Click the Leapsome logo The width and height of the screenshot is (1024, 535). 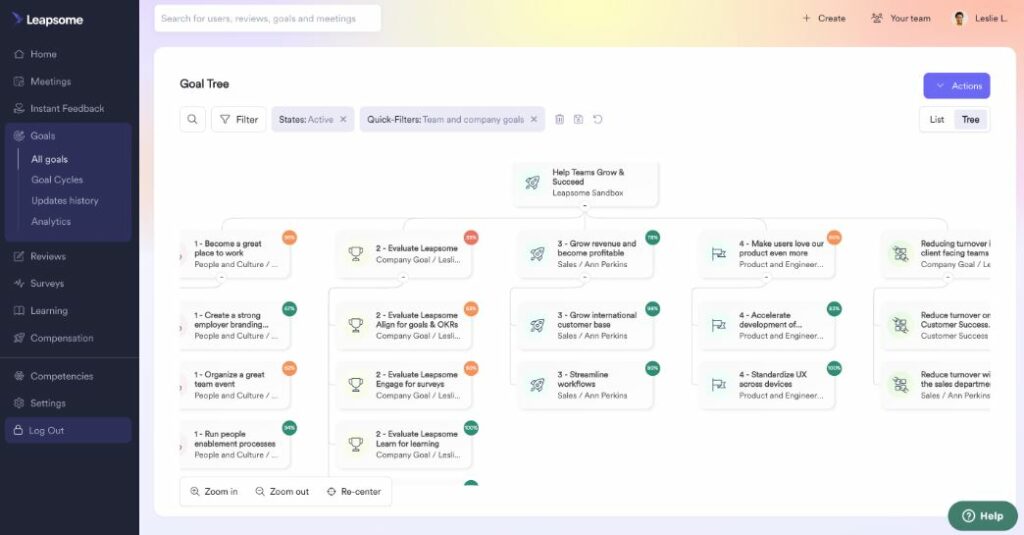(x=48, y=20)
